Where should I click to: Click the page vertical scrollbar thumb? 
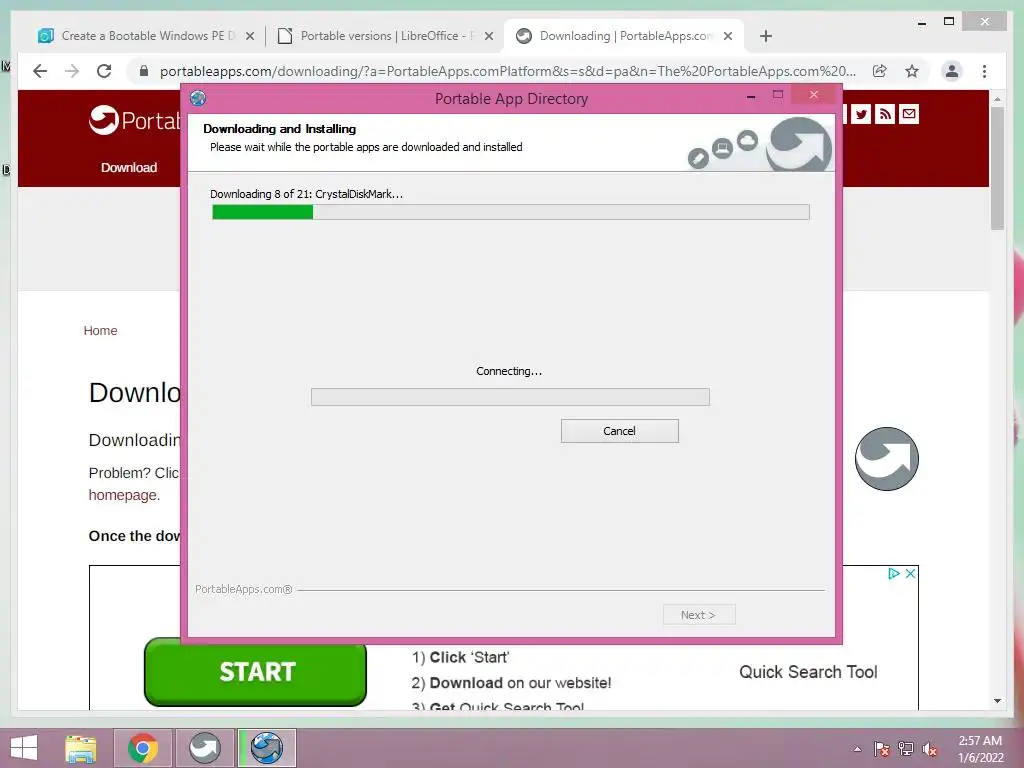[x=997, y=168]
